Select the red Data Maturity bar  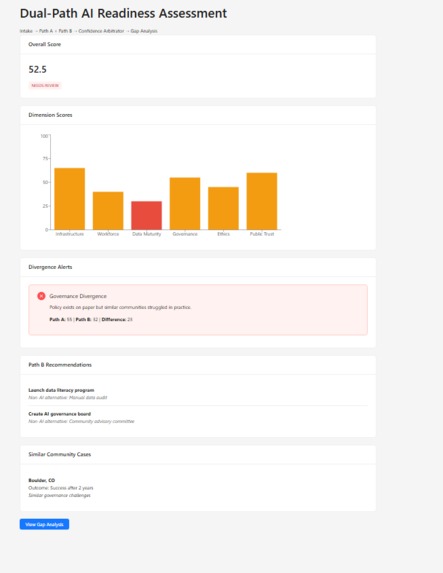pyautogui.click(x=147, y=215)
